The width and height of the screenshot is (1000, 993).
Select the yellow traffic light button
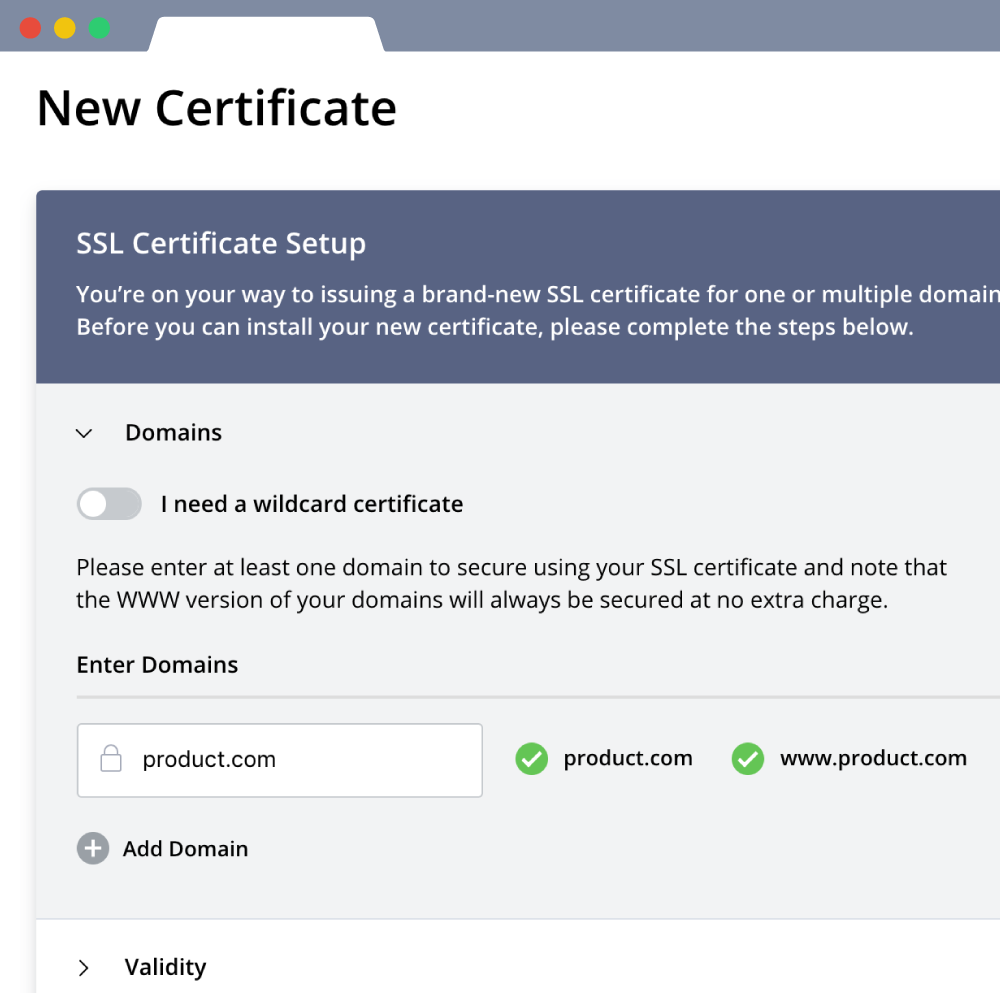click(64, 27)
